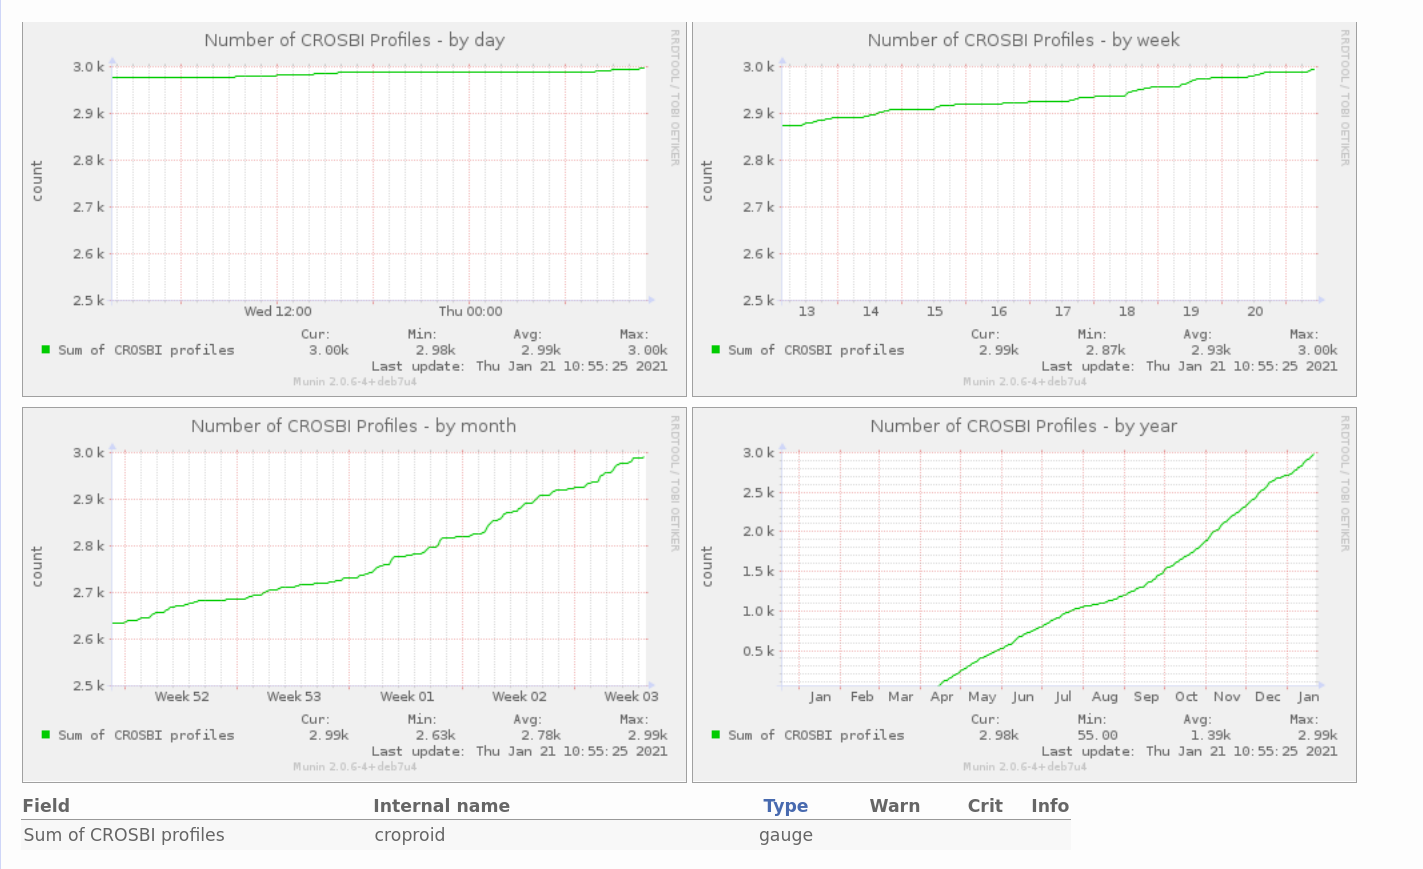
Task: Select the 'Sum of CROSBI profiles' table cell
Action: click(x=124, y=835)
